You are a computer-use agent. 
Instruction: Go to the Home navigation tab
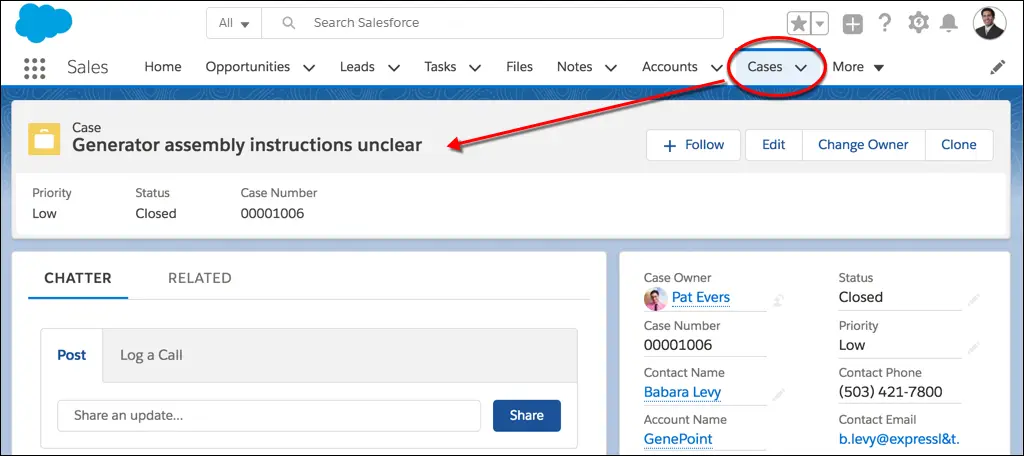[x=163, y=67]
